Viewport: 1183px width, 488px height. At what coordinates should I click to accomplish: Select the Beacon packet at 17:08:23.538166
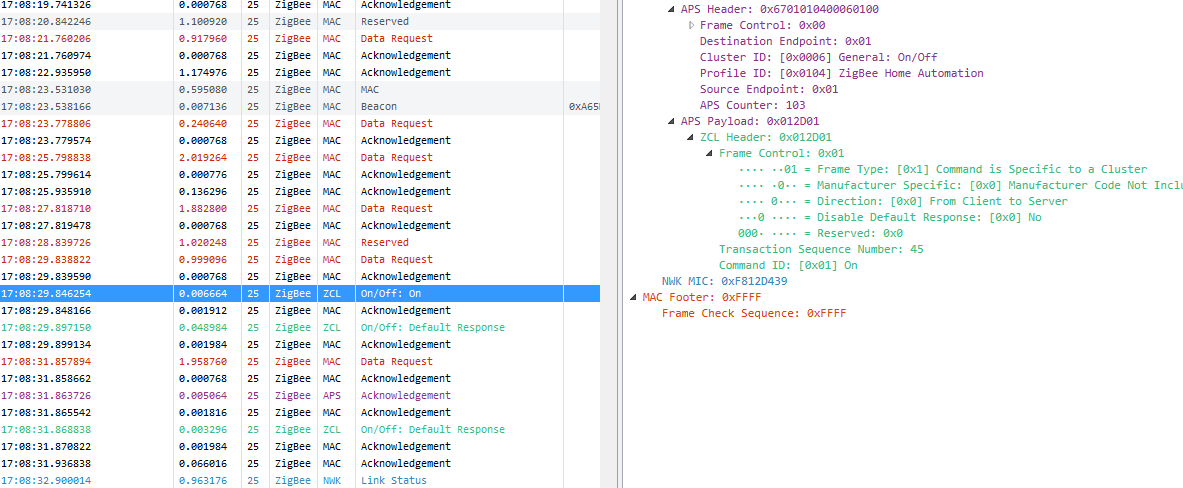coord(300,107)
